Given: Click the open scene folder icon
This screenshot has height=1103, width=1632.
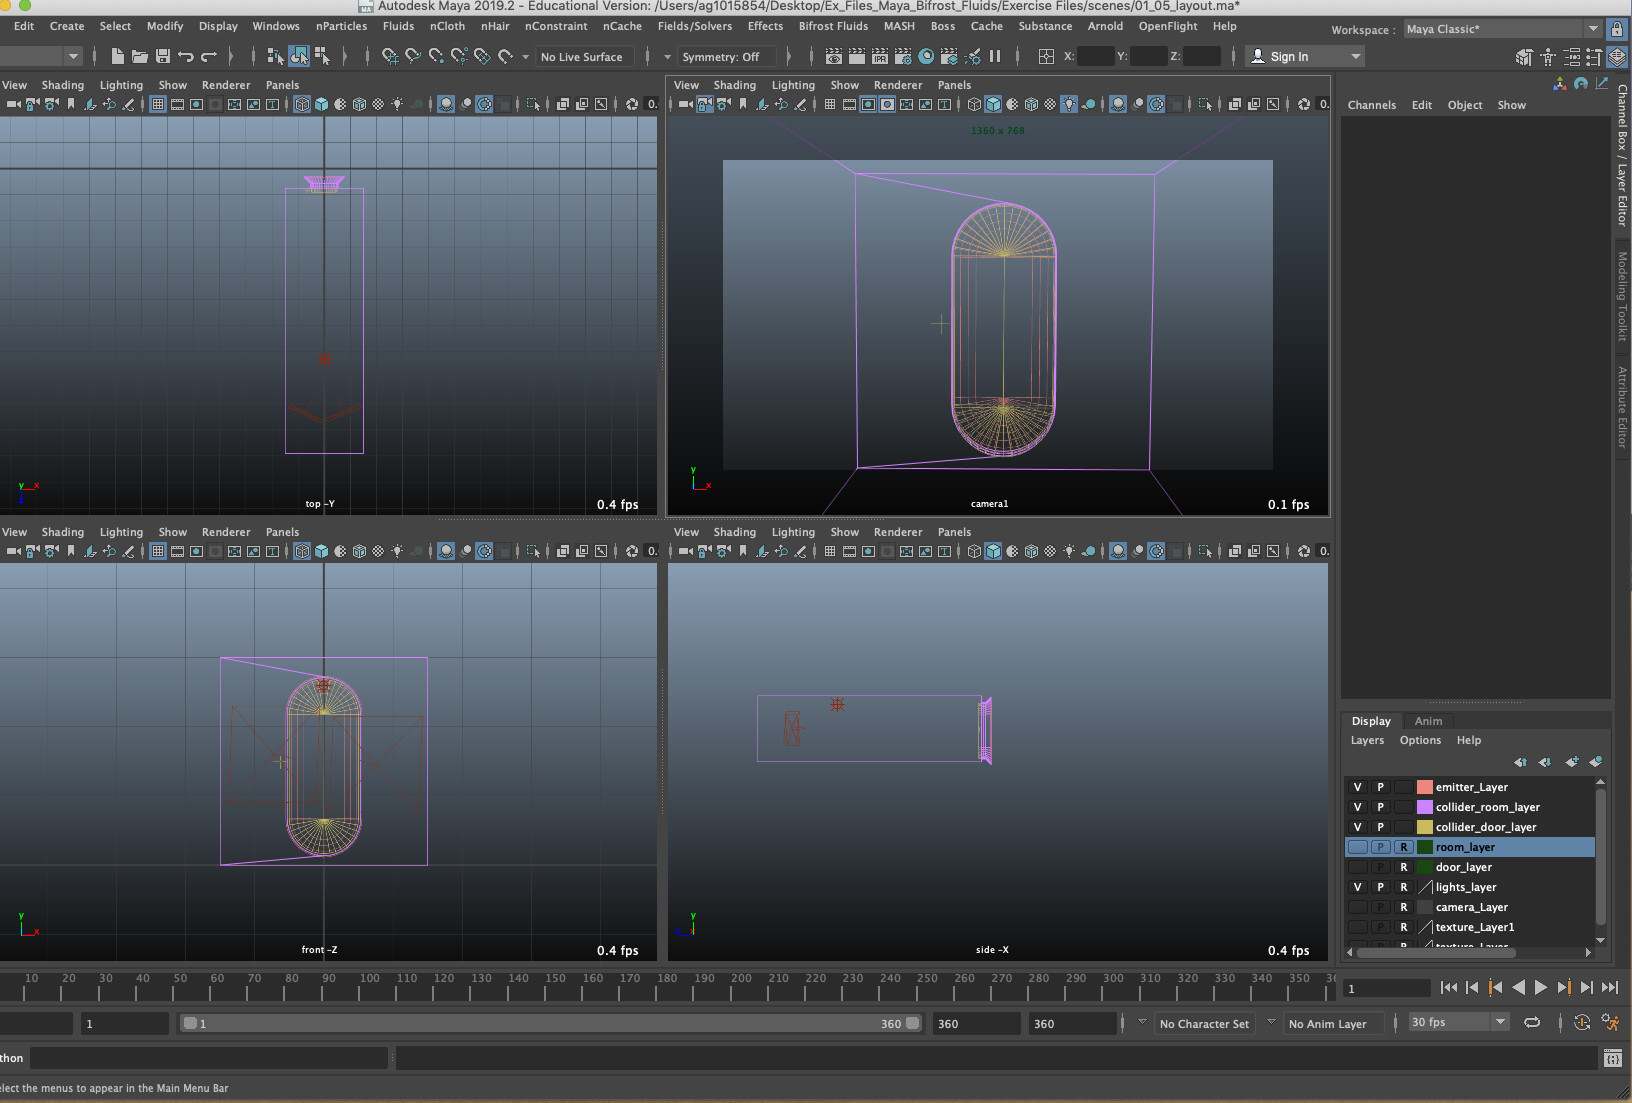Looking at the screenshot, I should click(x=140, y=57).
